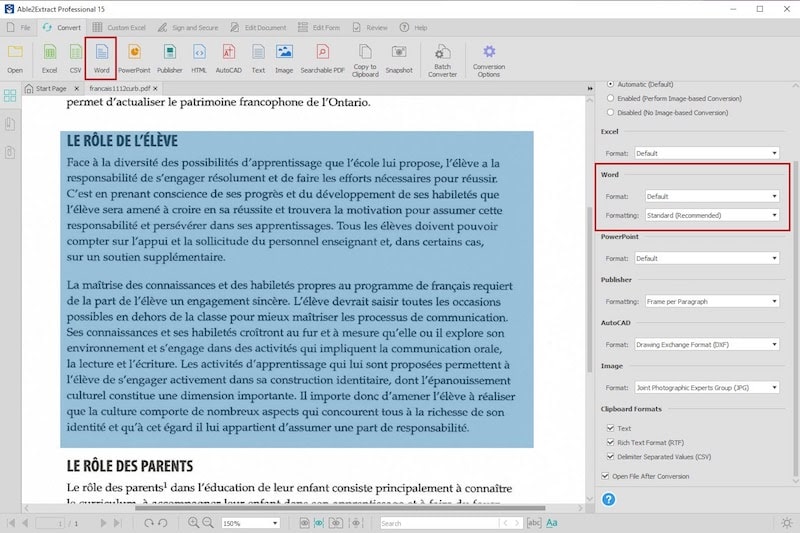
Task: Toggle Delimiter Separated Values (CSV) checkbox
Action: click(610, 456)
